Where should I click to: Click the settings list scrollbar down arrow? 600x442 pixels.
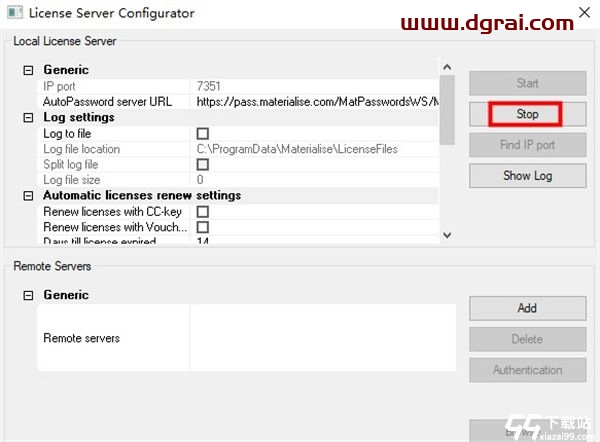tap(447, 235)
